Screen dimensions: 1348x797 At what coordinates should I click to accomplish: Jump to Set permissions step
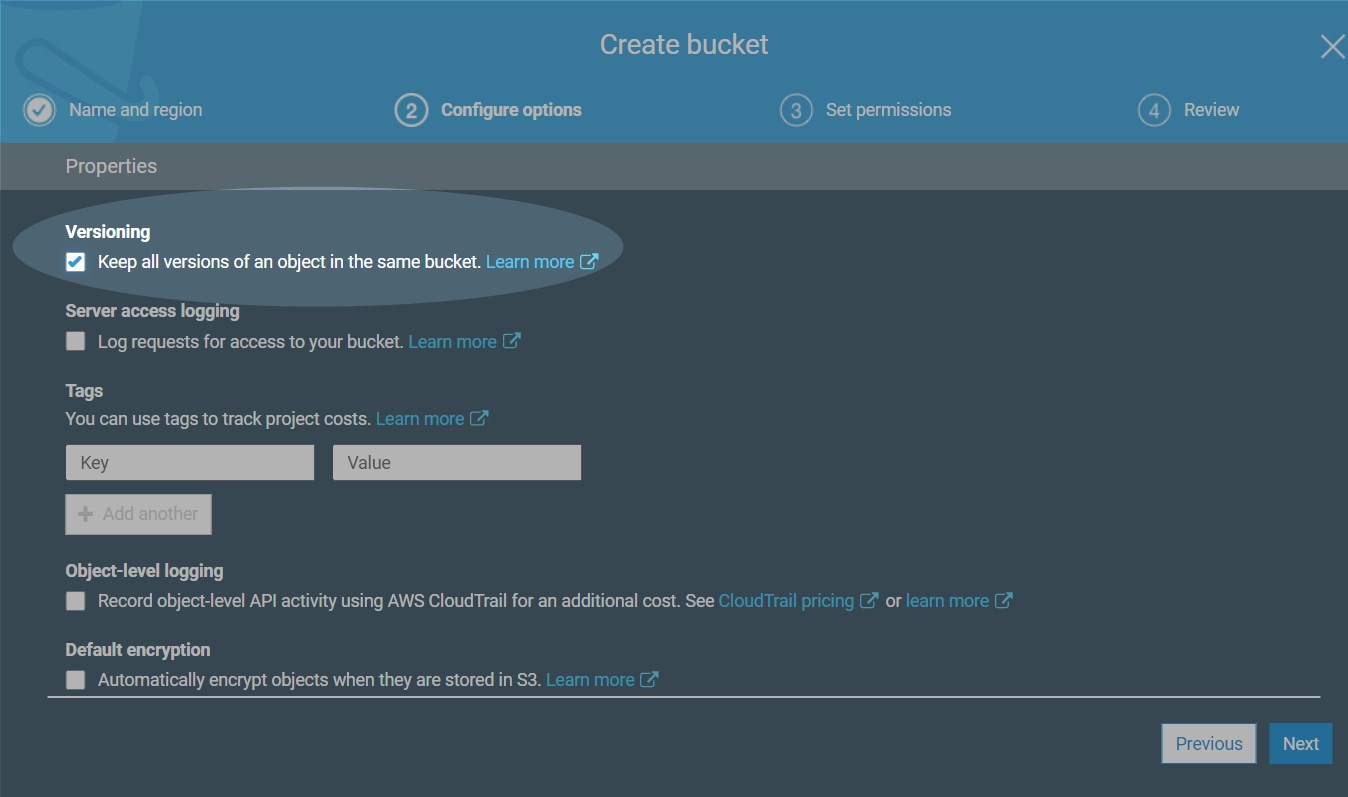click(x=888, y=110)
